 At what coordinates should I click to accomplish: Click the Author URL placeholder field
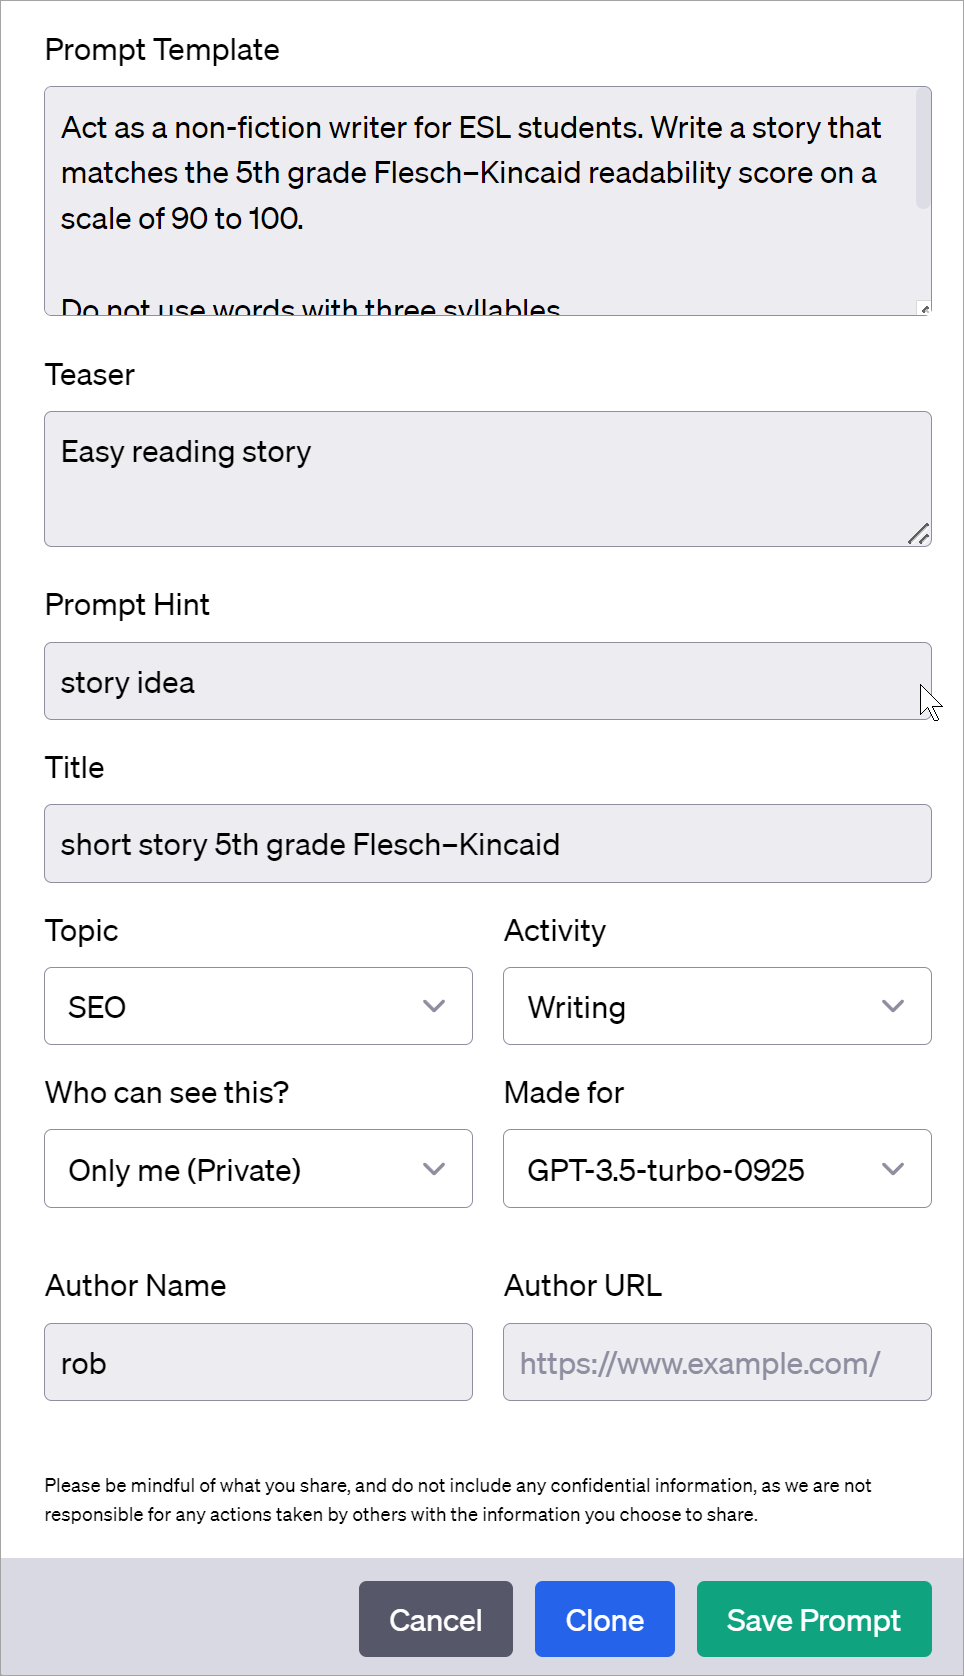[716, 1362]
